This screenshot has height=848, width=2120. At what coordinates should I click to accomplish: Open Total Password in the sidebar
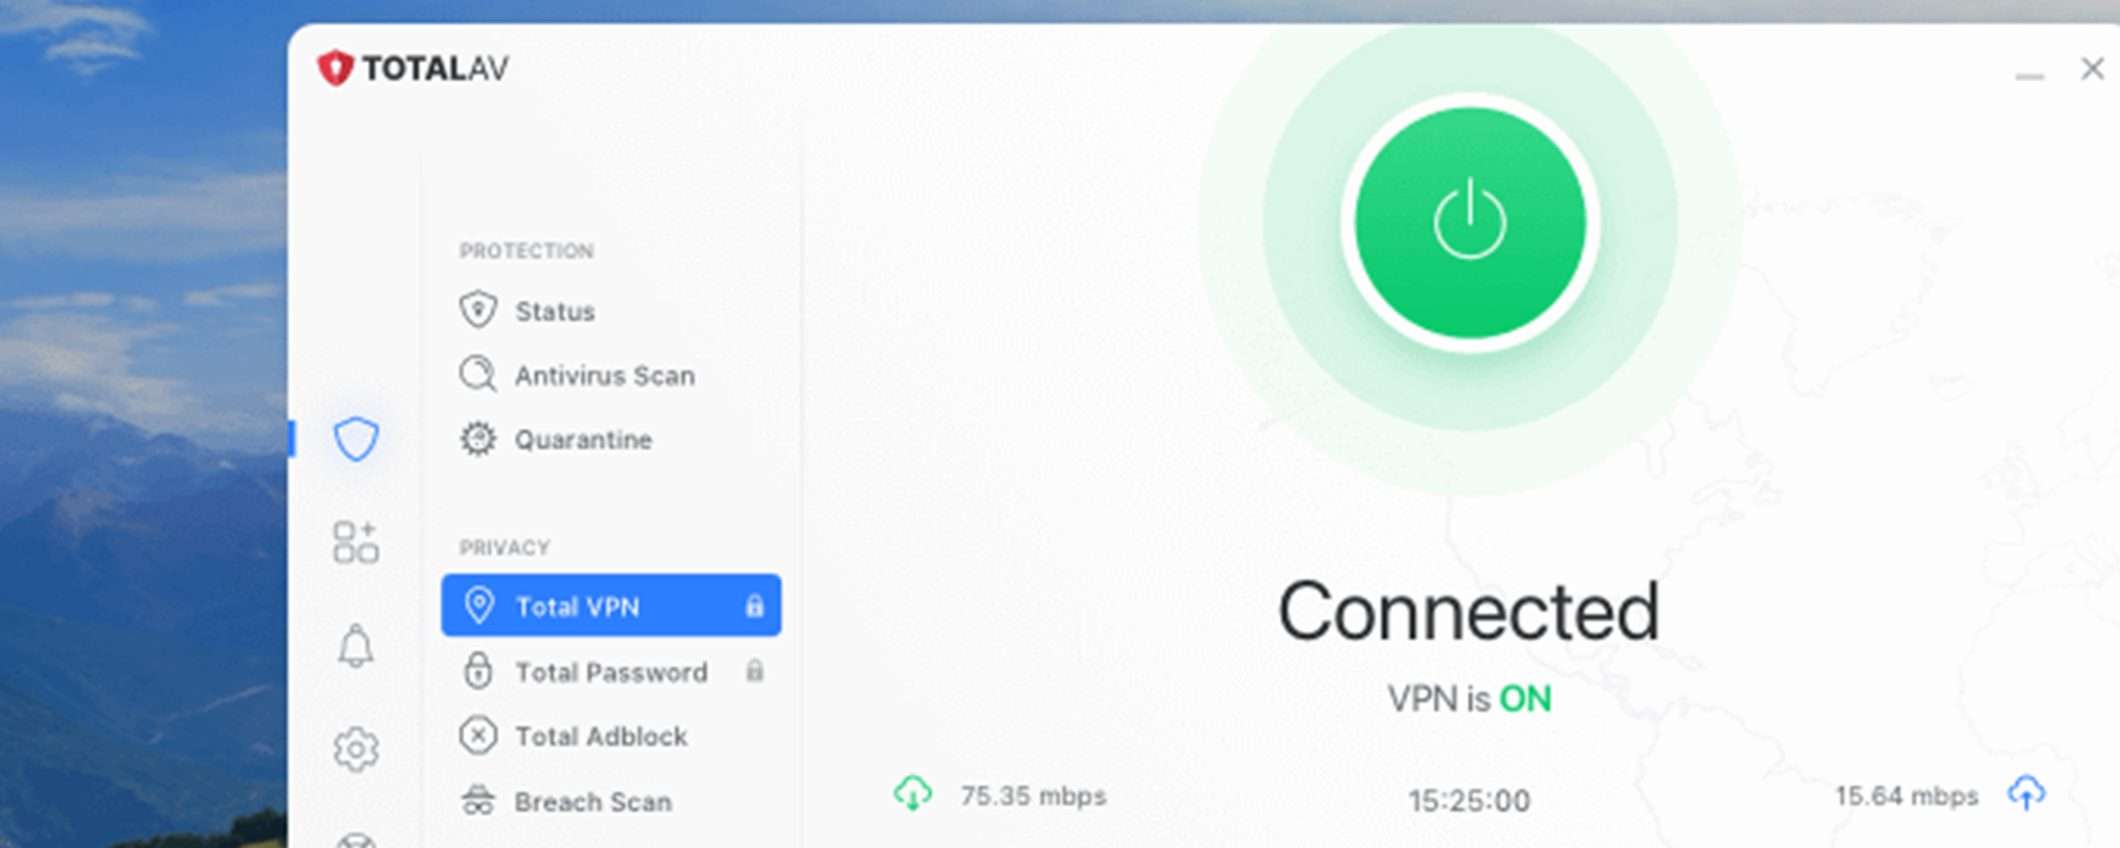611,671
